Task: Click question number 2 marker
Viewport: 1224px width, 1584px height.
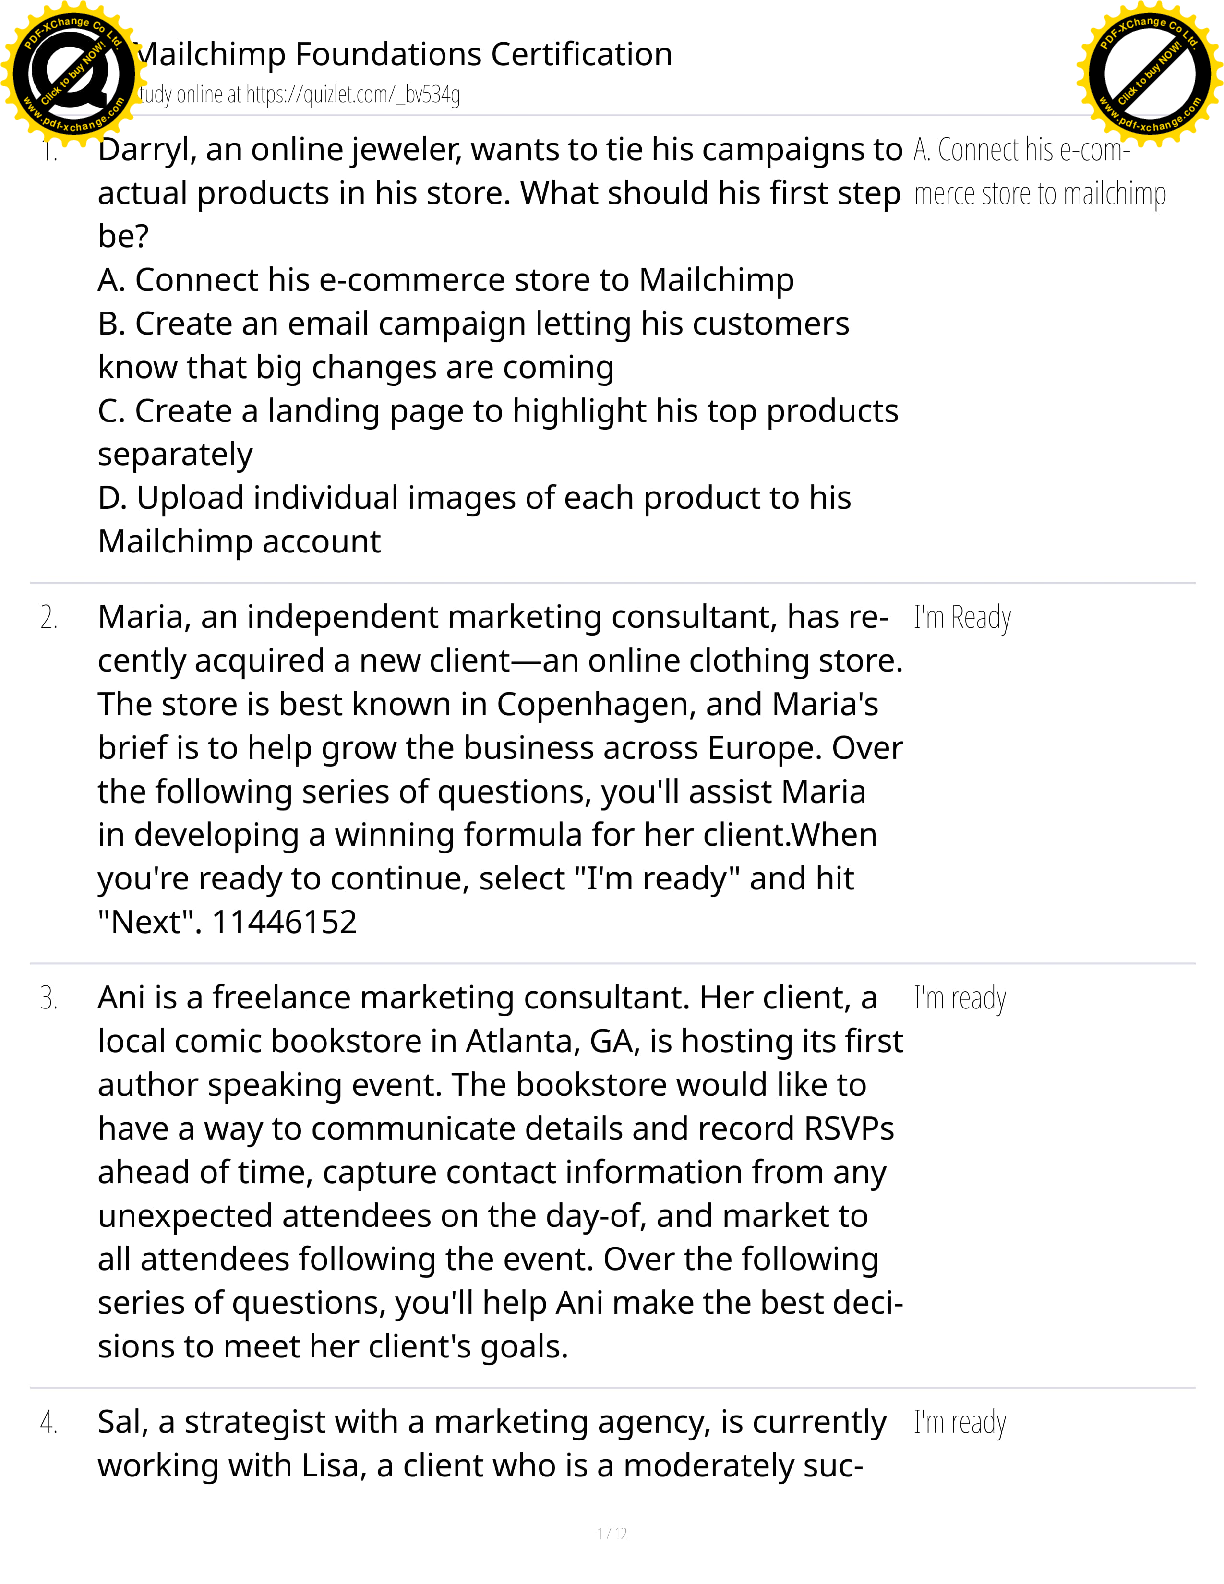Action: coord(49,618)
